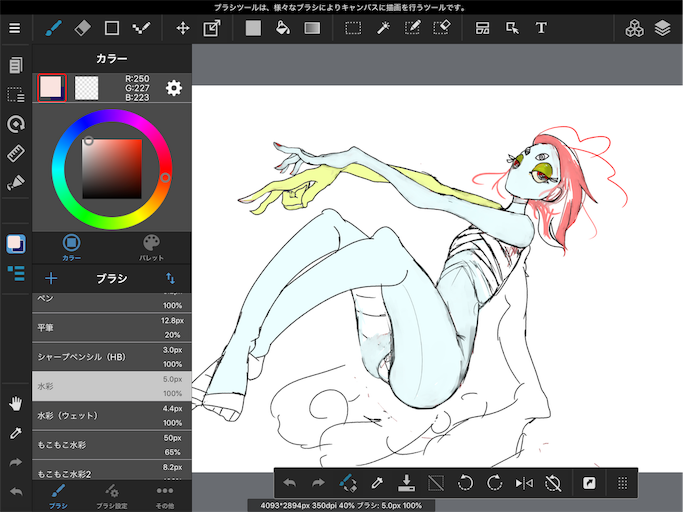Toggle the hand pan tool in left sidebar
This screenshot has height=512, width=683.
[x=15, y=403]
